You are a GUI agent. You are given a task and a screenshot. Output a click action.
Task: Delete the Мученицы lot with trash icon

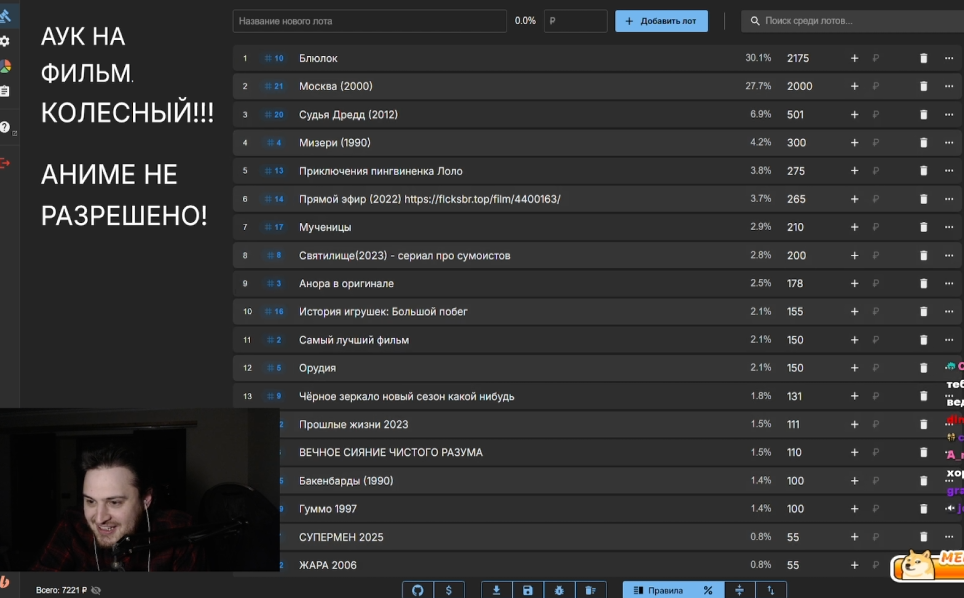(x=923, y=227)
